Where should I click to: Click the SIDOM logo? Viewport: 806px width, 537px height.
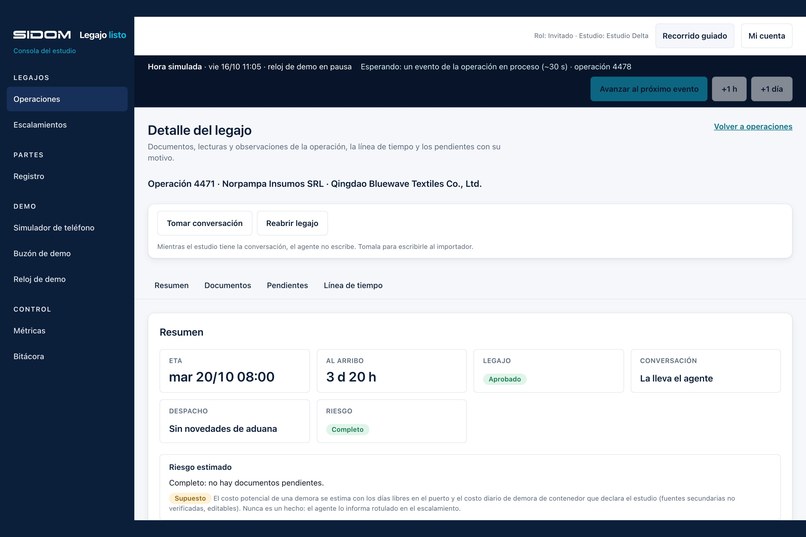tap(42, 35)
